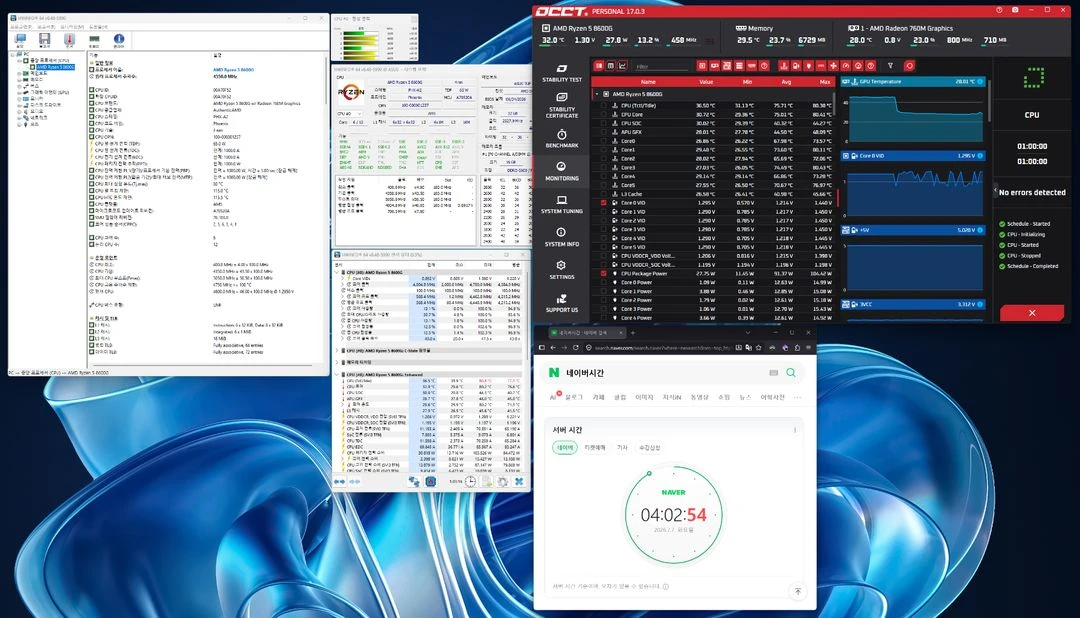Click OCCT reset circle icon beside funnel

909,65
